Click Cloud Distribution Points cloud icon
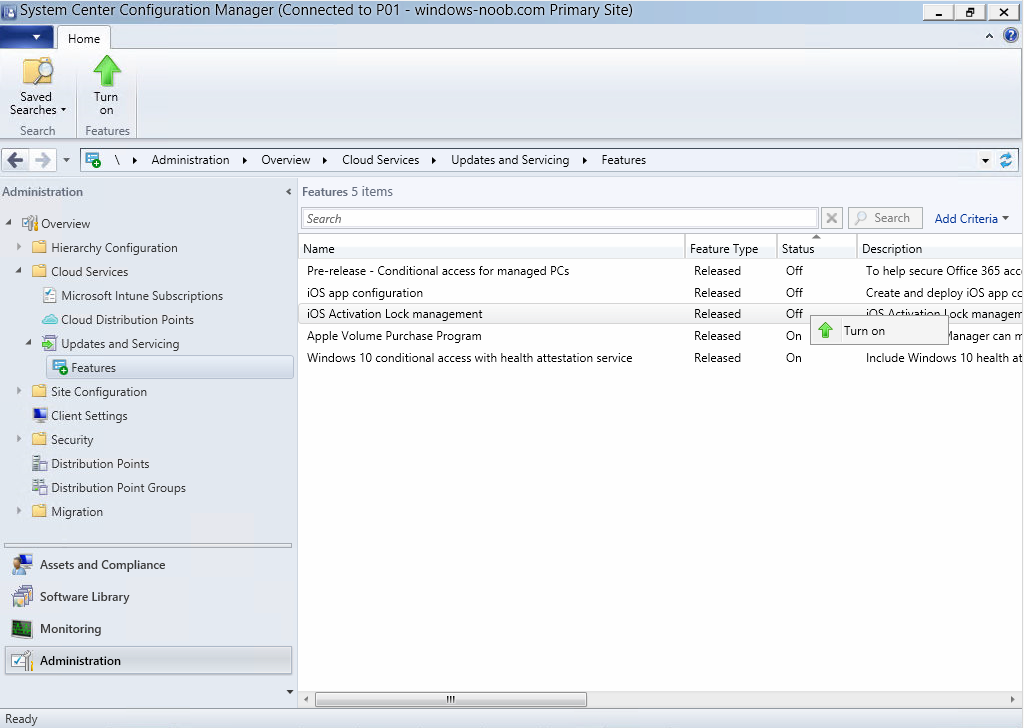This screenshot has width=1024, height=728. 50,319
